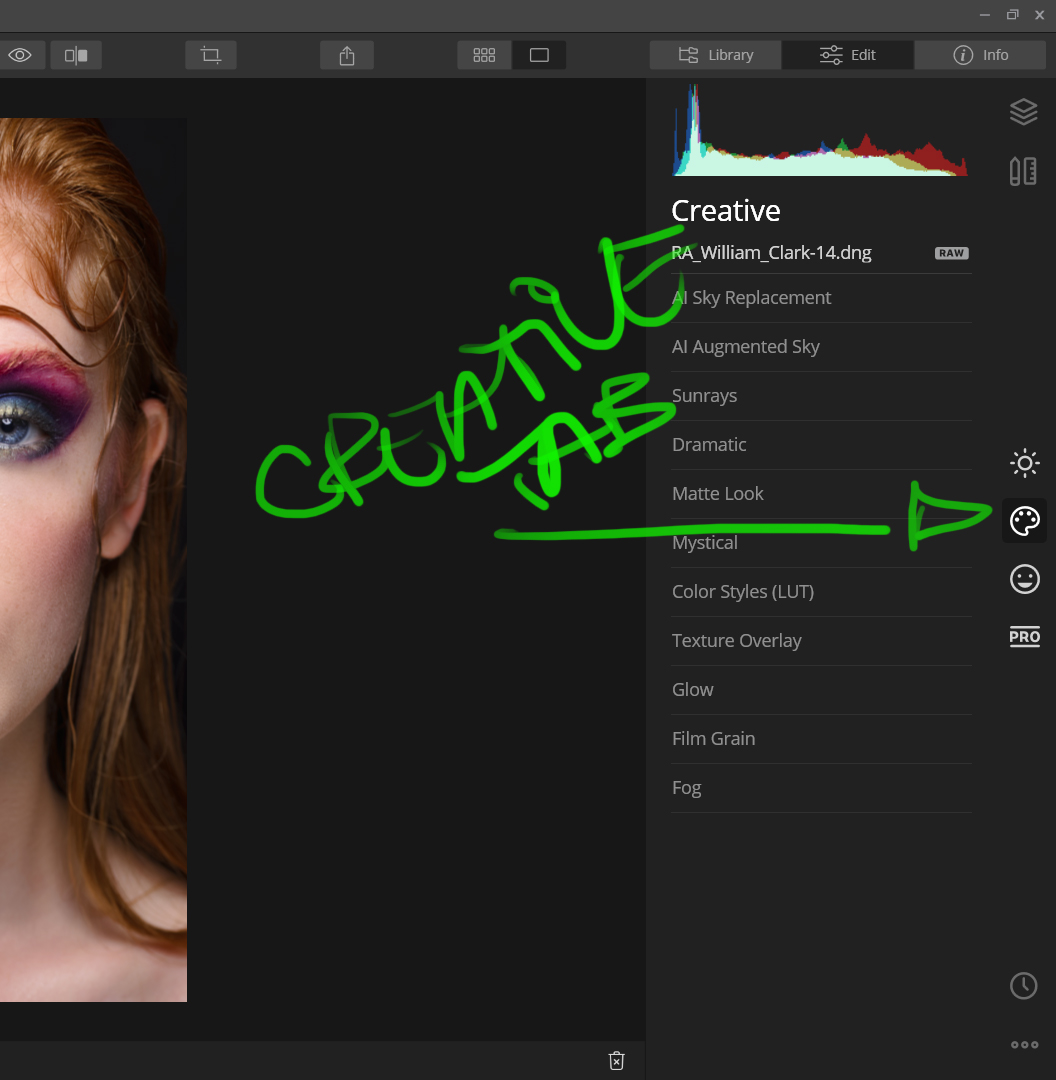Toggle the eye preview icon
The width and height of the screenshot is (1056, 1080).
pos(20,55)
